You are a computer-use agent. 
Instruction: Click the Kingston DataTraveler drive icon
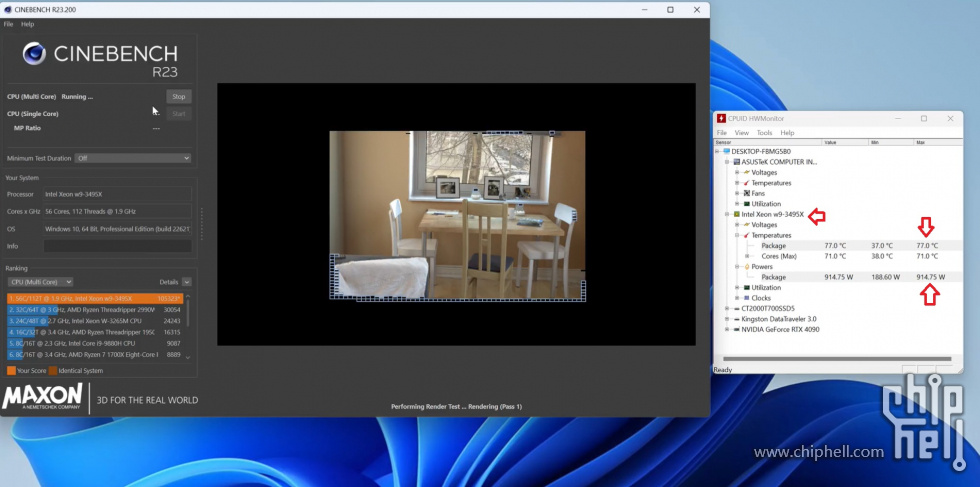pos(736,319)
